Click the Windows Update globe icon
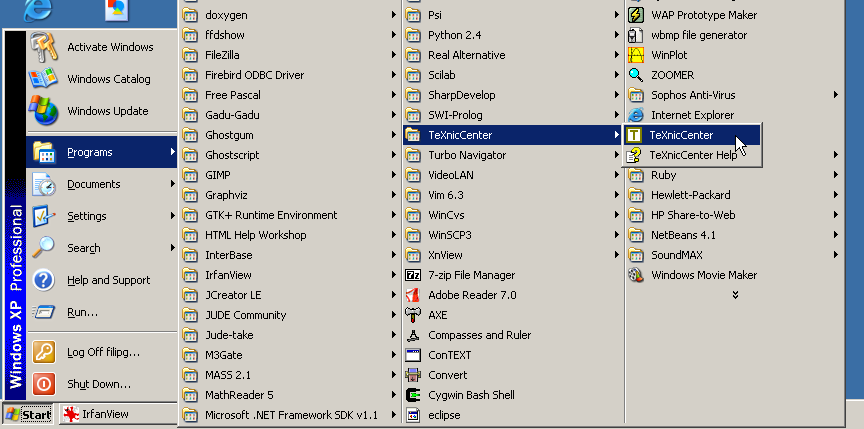Image resolution: width=864 pixels, height=429 pixels. click(44, 111)
